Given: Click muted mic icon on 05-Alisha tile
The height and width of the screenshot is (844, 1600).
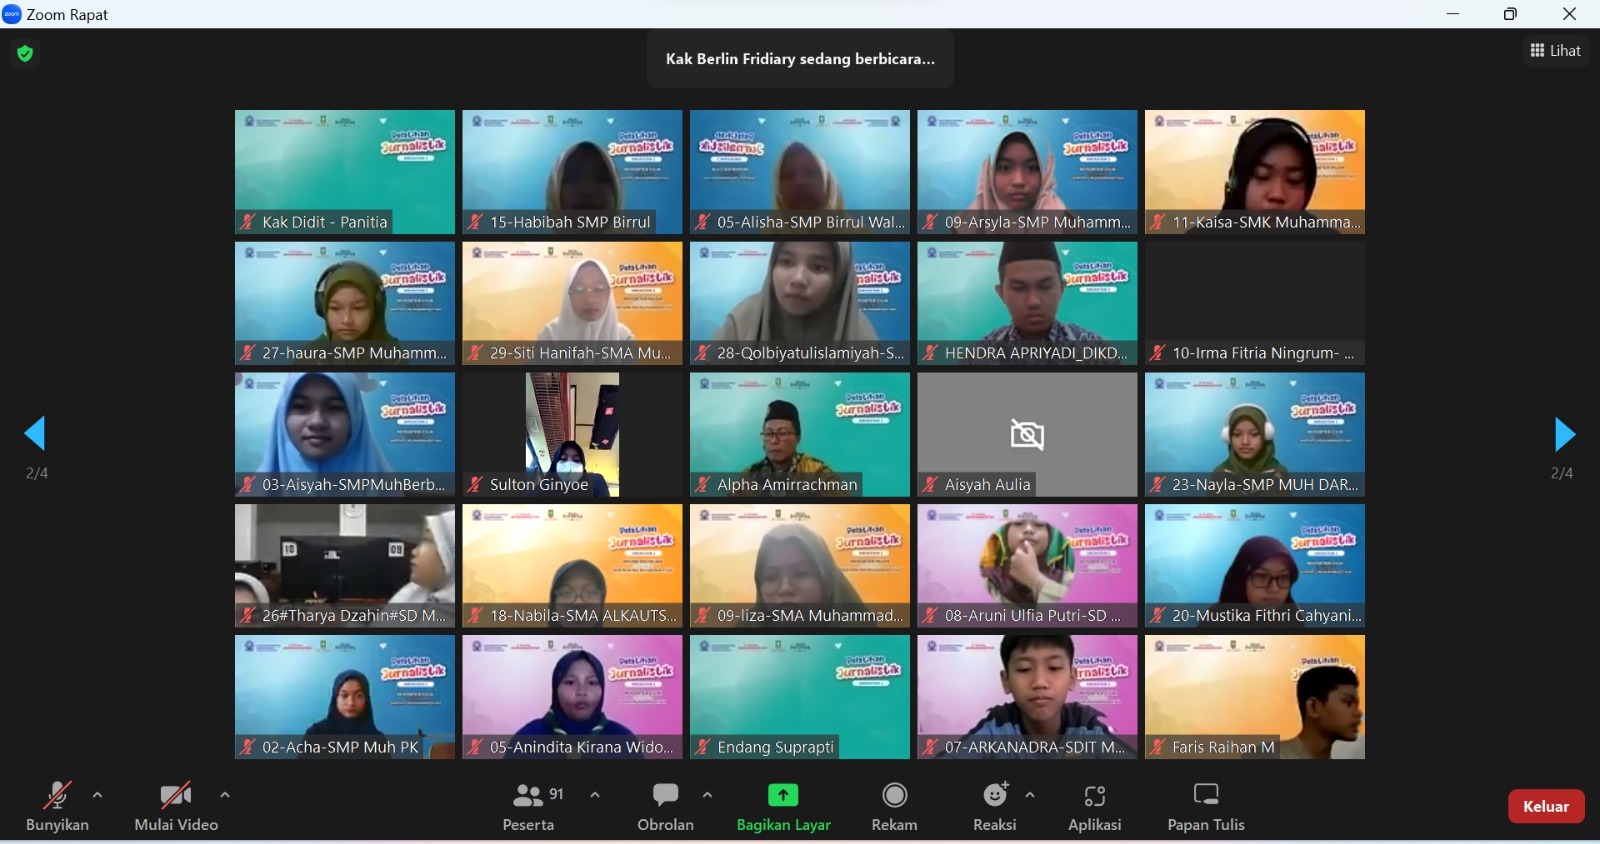Looking at the screenshot, I should (x=703, y=222).
